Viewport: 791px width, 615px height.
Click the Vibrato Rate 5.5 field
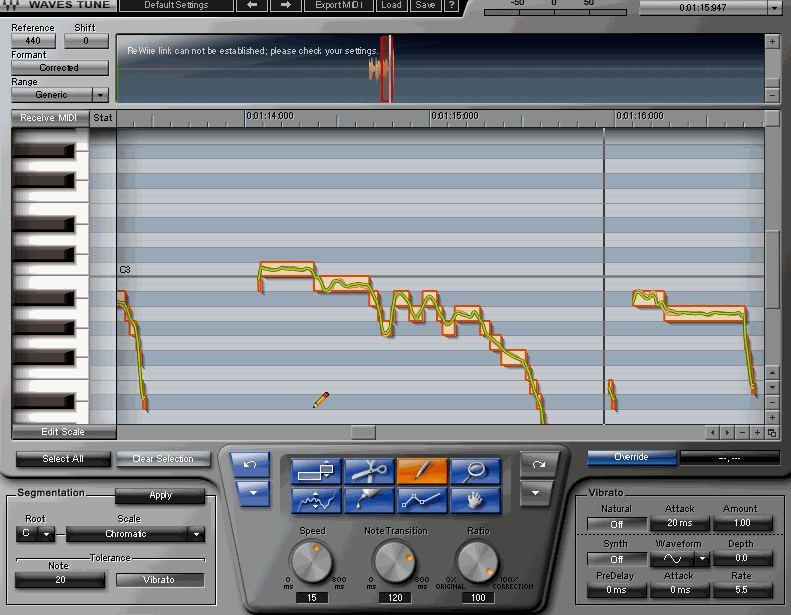742,590
